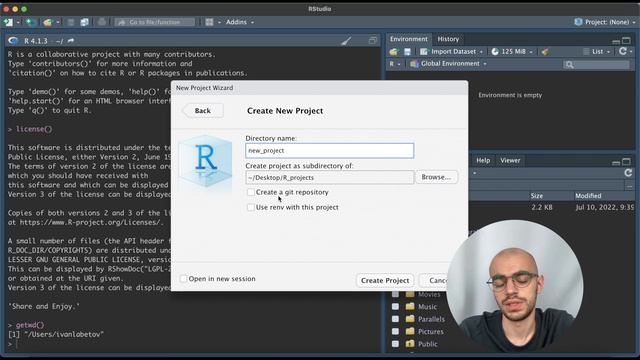Check Use renv with this project

tap(251, 207)
